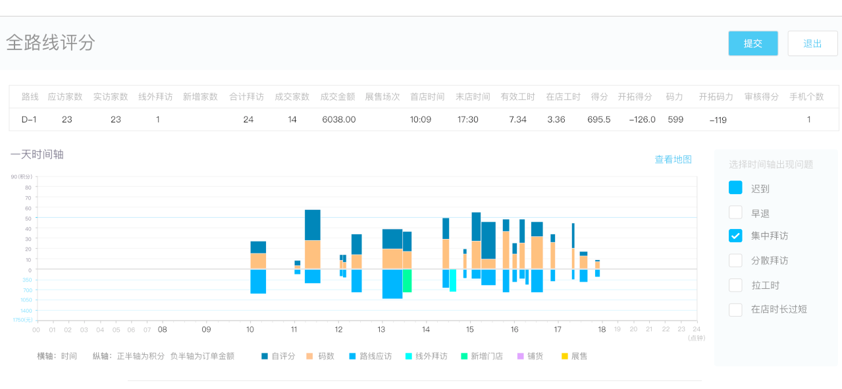842x389 pixels.
Task: Click the 成交金额 column header
Action: tap(338, 97)
